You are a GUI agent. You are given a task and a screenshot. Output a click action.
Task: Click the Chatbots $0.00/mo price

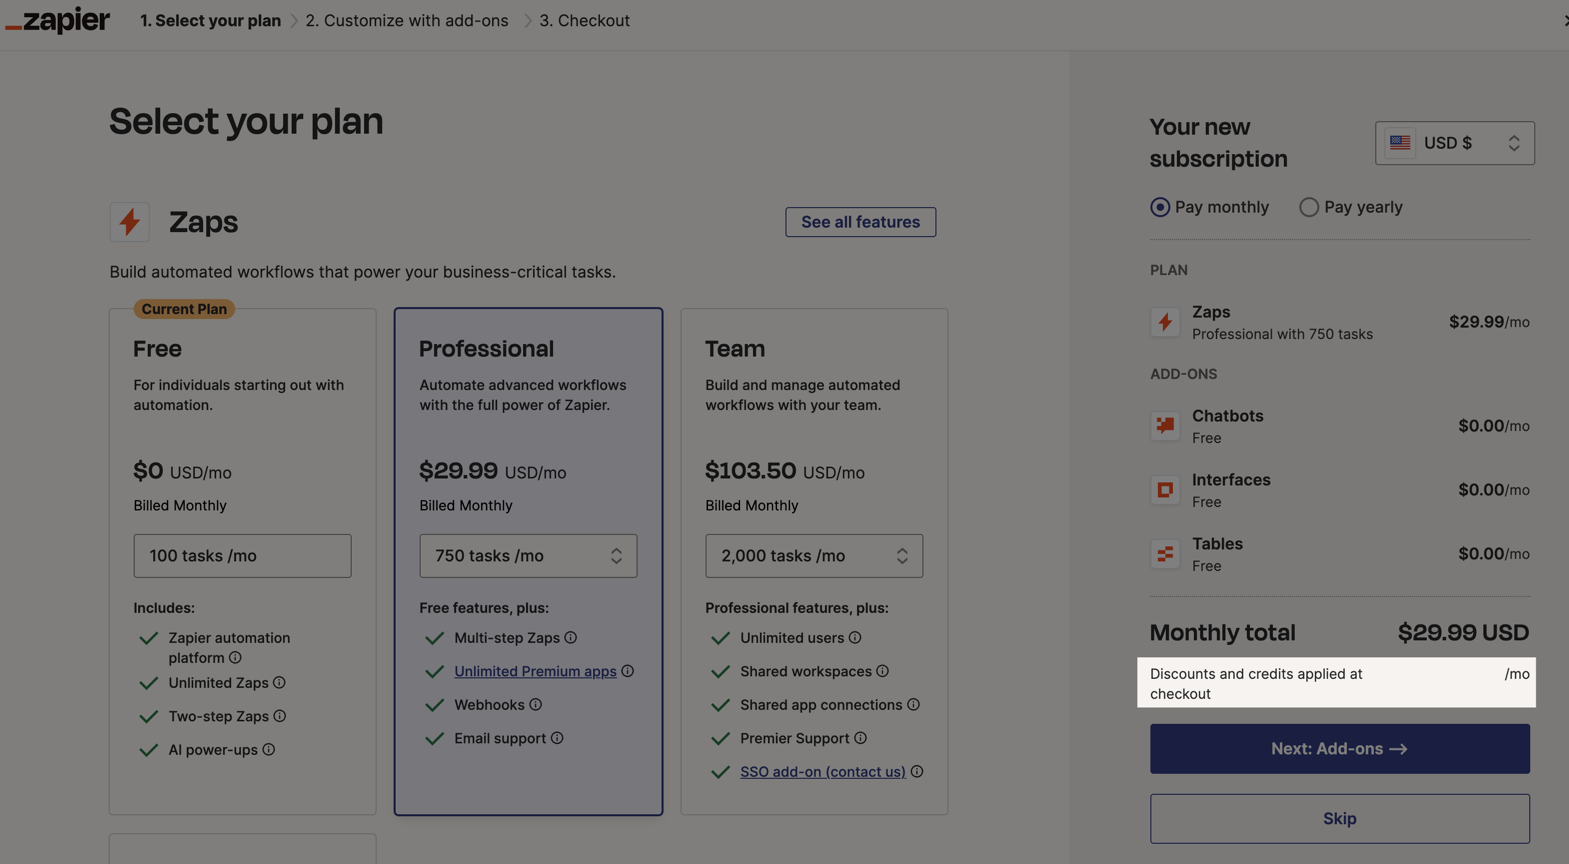point(1494,426)
